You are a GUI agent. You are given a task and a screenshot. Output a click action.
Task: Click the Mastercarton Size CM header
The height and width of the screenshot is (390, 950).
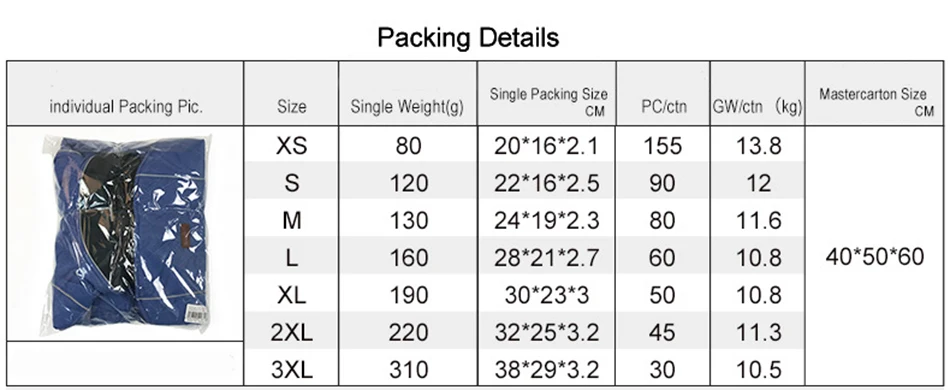[x=876, y=102]
